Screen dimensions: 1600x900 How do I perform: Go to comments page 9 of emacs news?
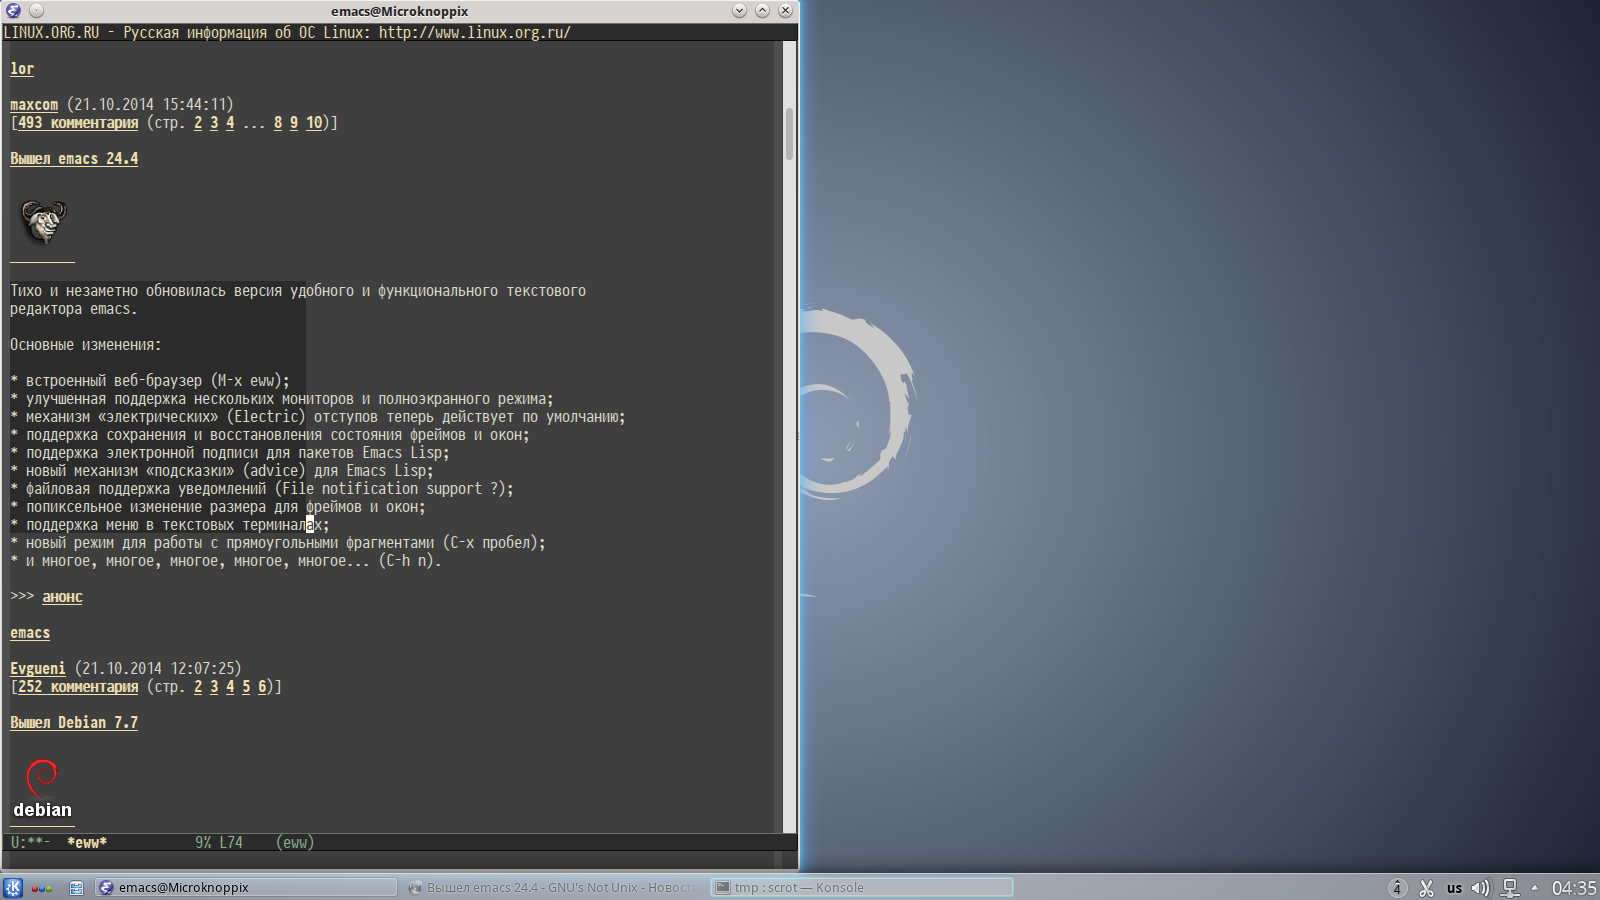pos(294,122)
